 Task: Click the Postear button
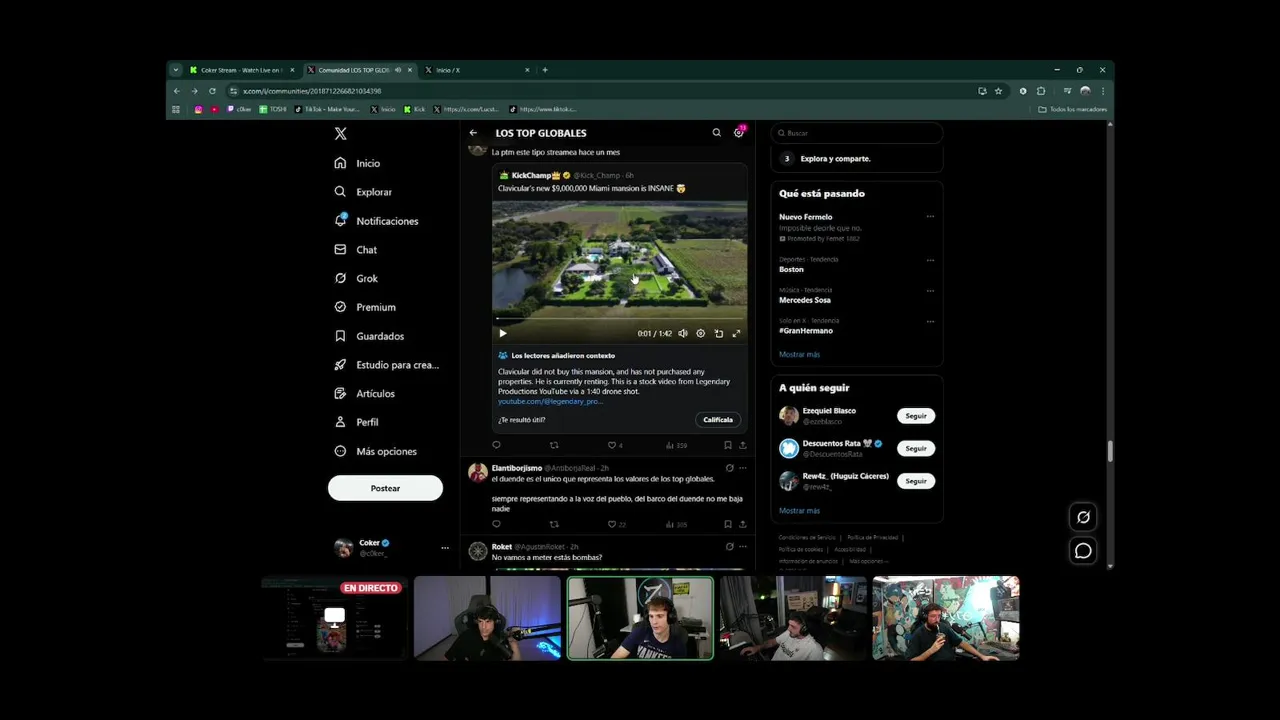[385, 488]
